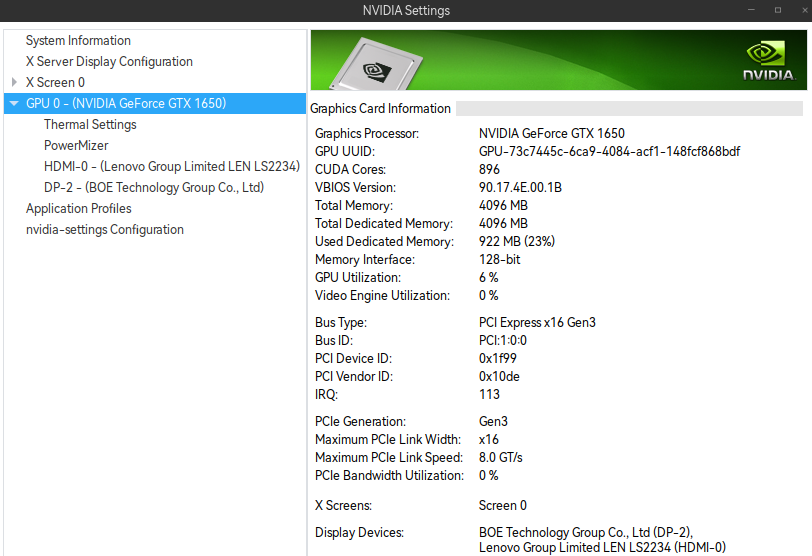Viewport: 812px width, 556px height.
Task: Select HDMI-0 Lenovo LEN LS2234 display
Action: [171, 167]
